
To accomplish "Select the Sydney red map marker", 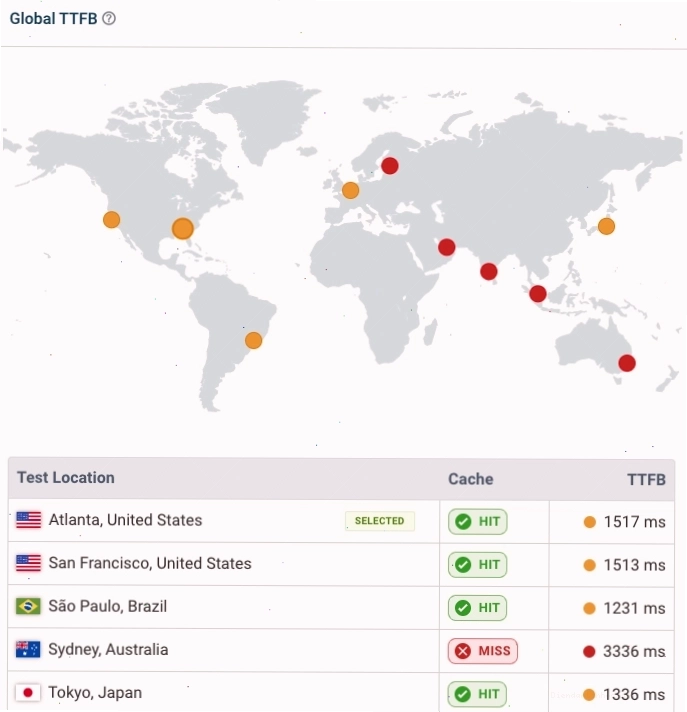I will pos(627,363).
